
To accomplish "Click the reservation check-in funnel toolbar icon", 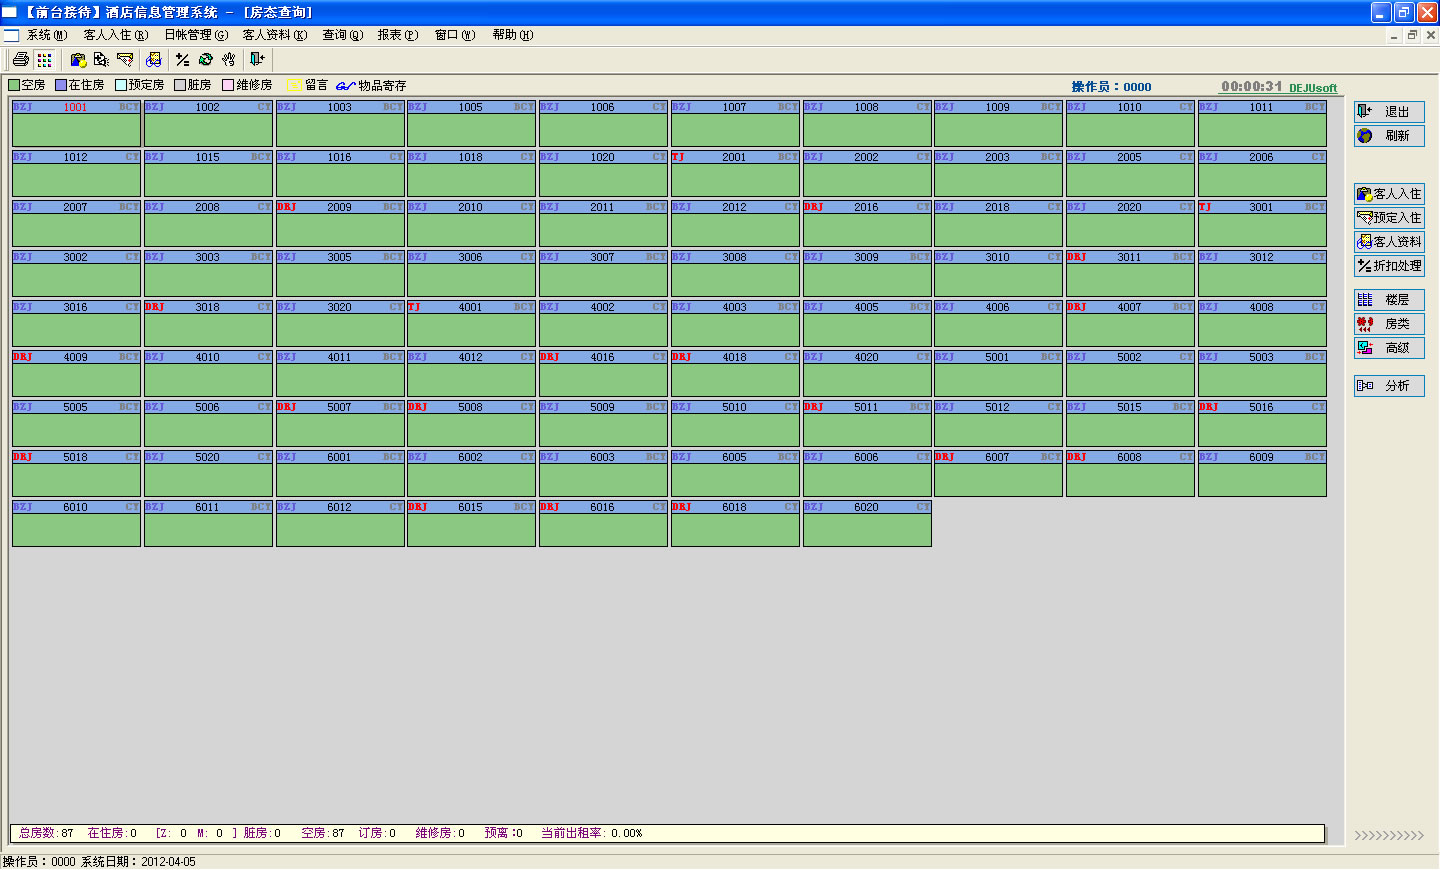I will point(124,60).
